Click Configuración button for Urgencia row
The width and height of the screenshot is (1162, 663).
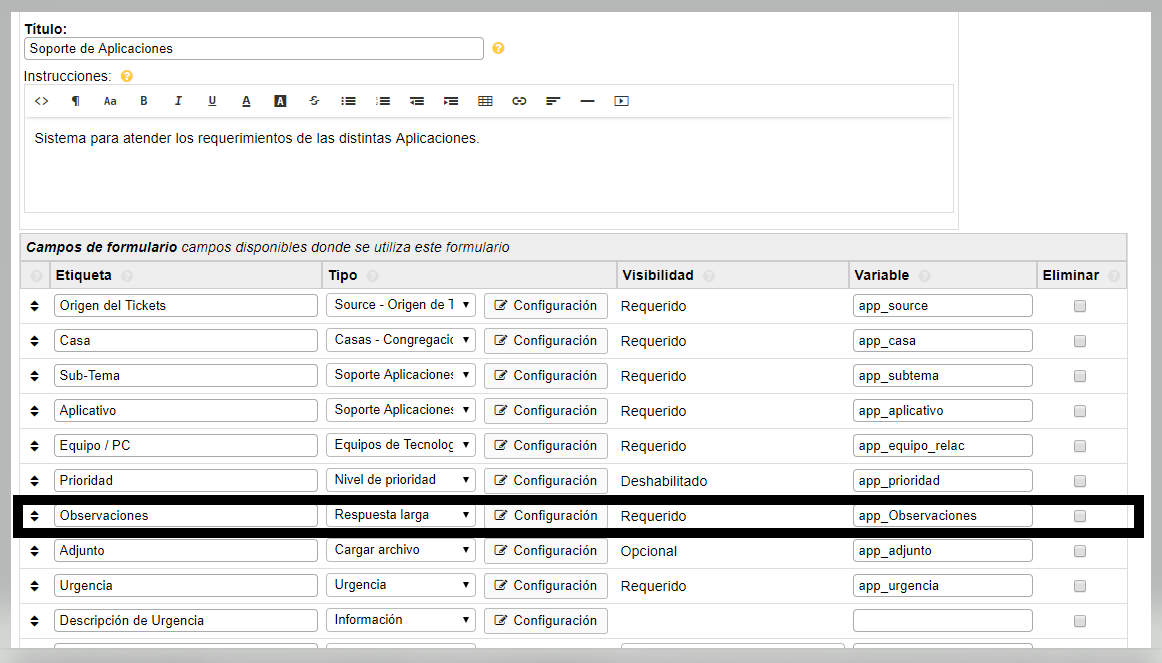(545, 586)
